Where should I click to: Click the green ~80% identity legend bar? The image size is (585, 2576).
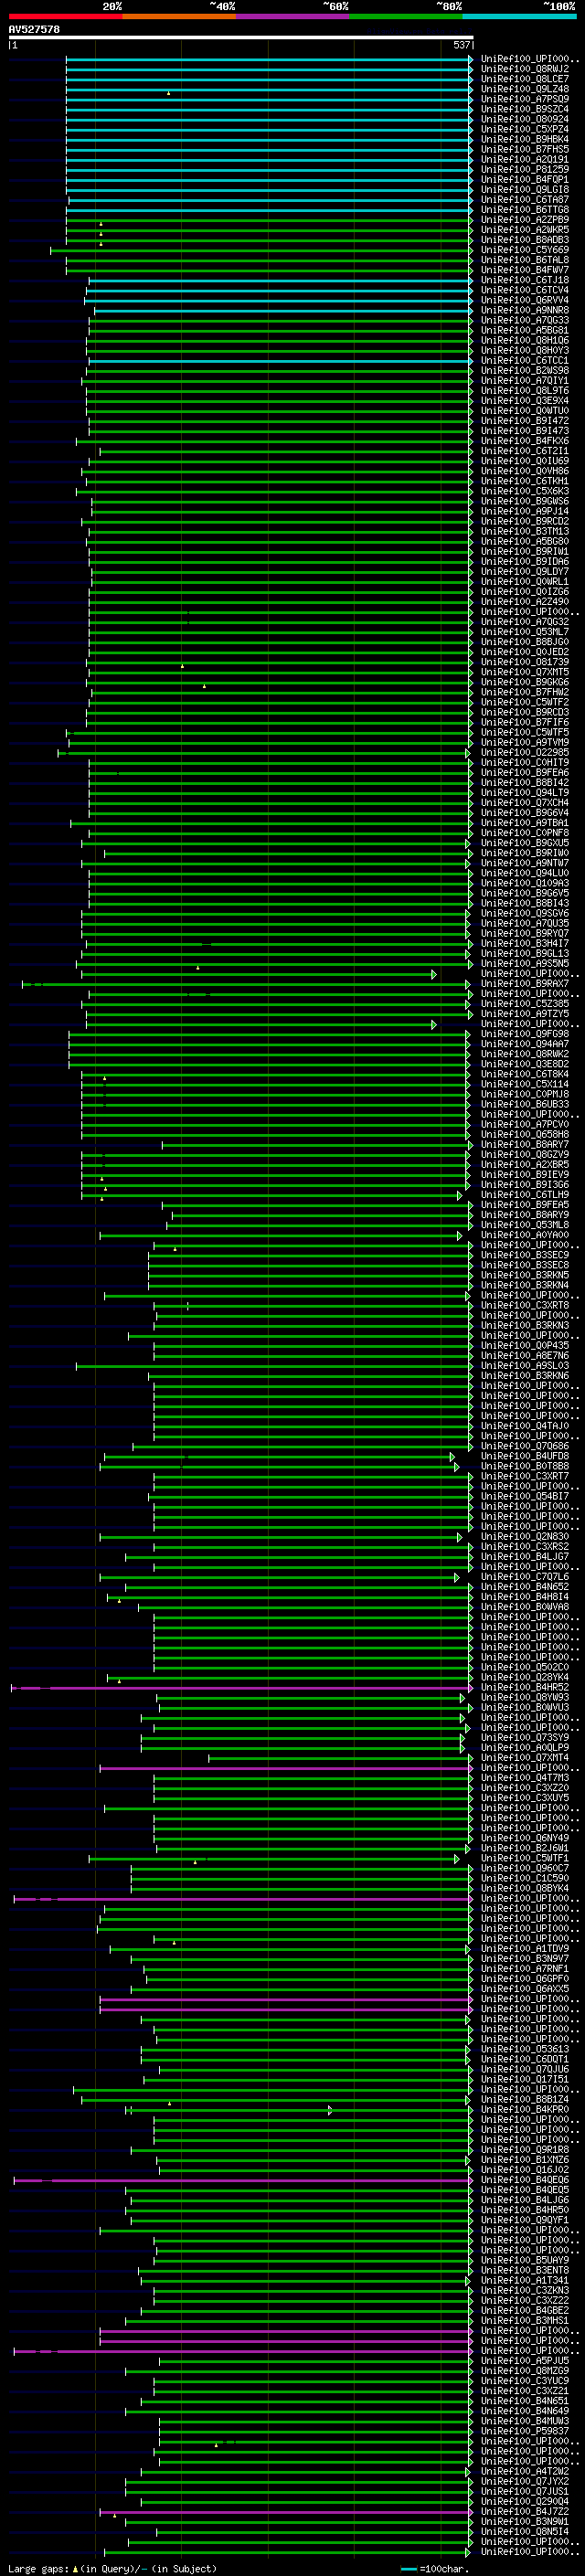(x=406, y=16)
